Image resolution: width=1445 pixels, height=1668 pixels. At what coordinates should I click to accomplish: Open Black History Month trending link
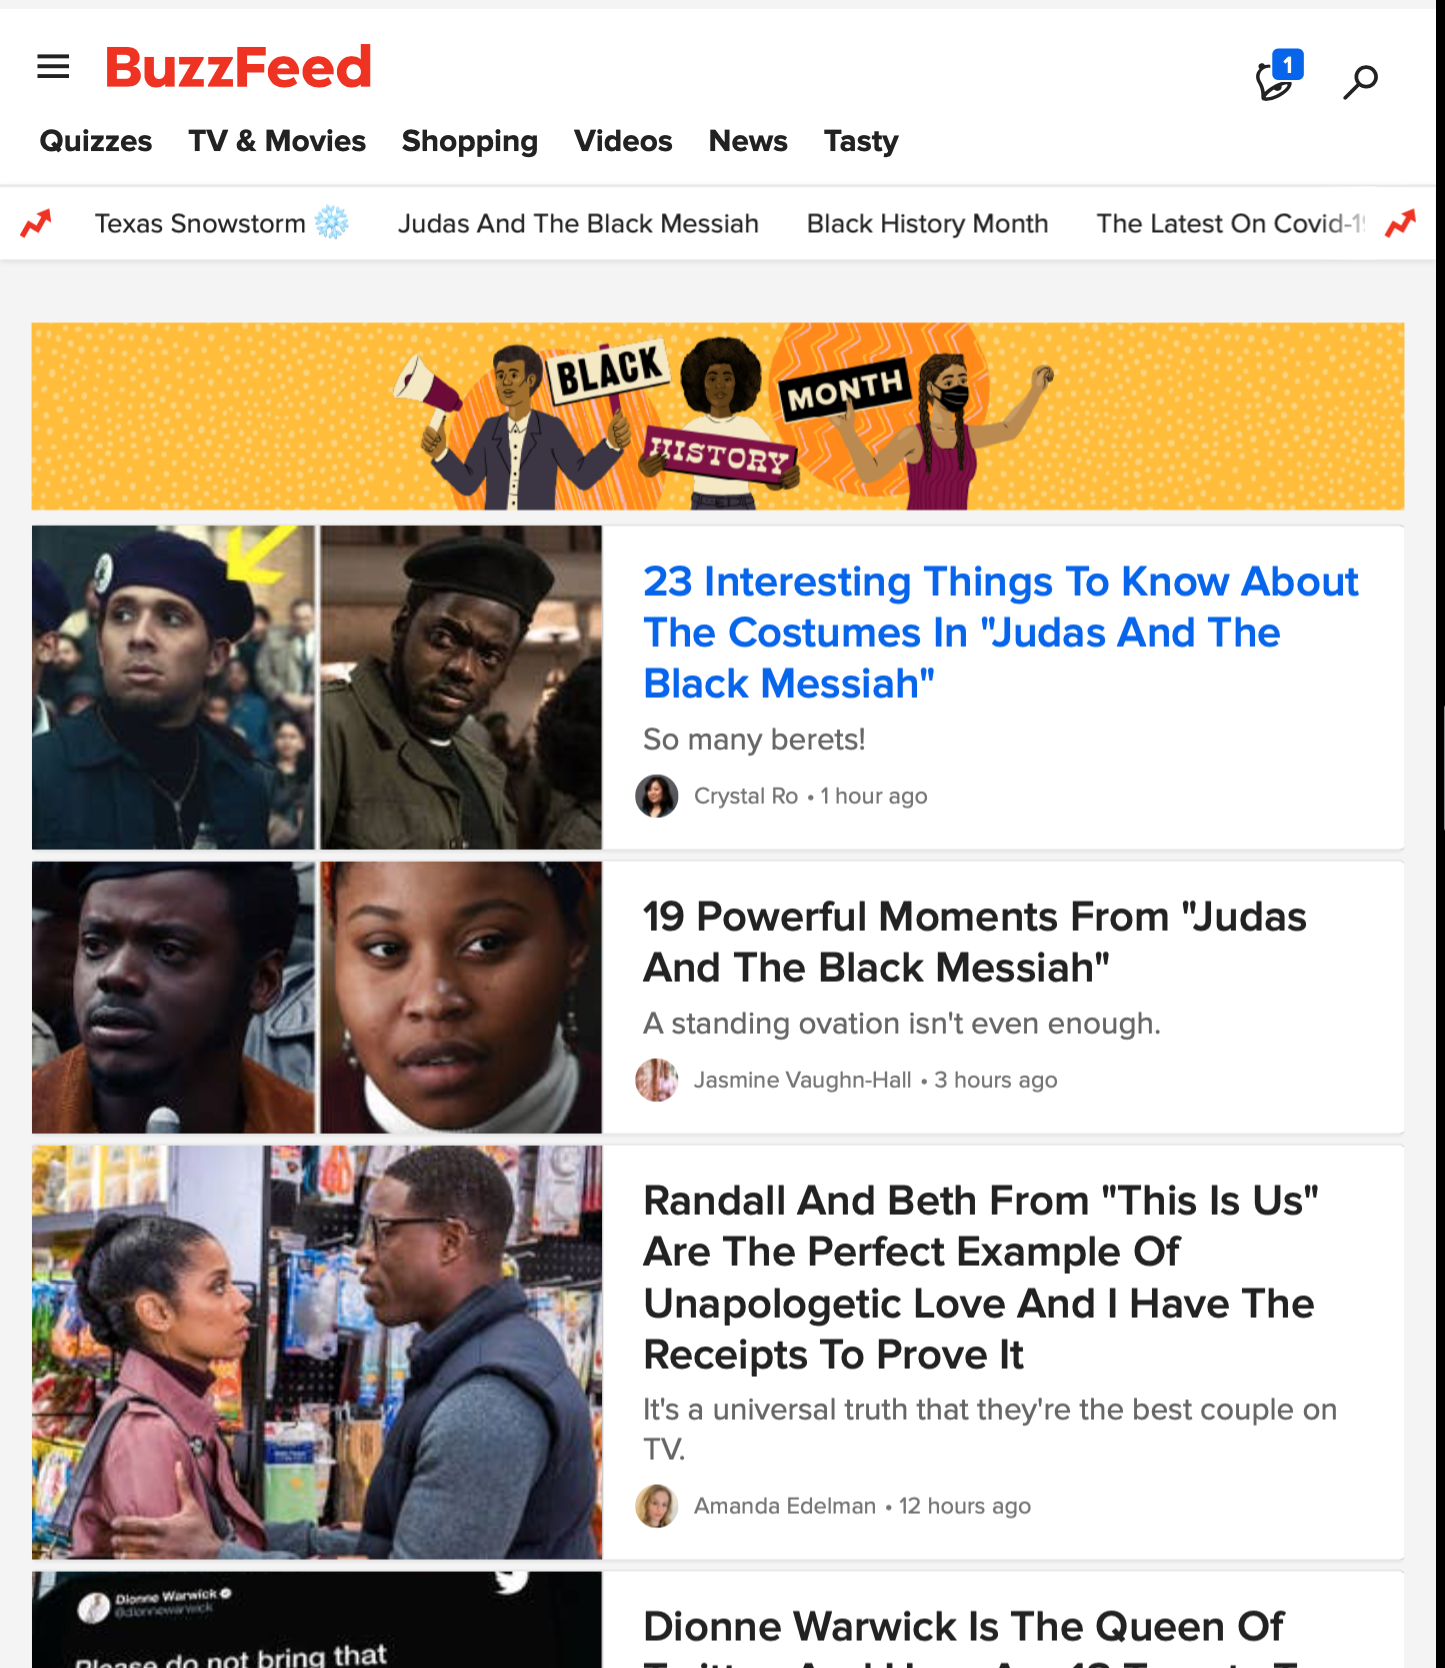[927, 223]
